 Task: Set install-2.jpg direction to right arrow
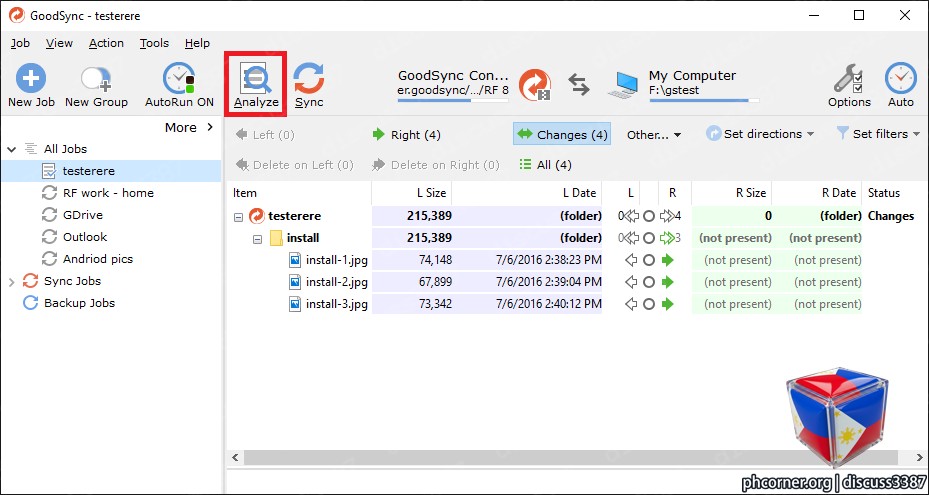pyautogui.click(x=668, y=282)
